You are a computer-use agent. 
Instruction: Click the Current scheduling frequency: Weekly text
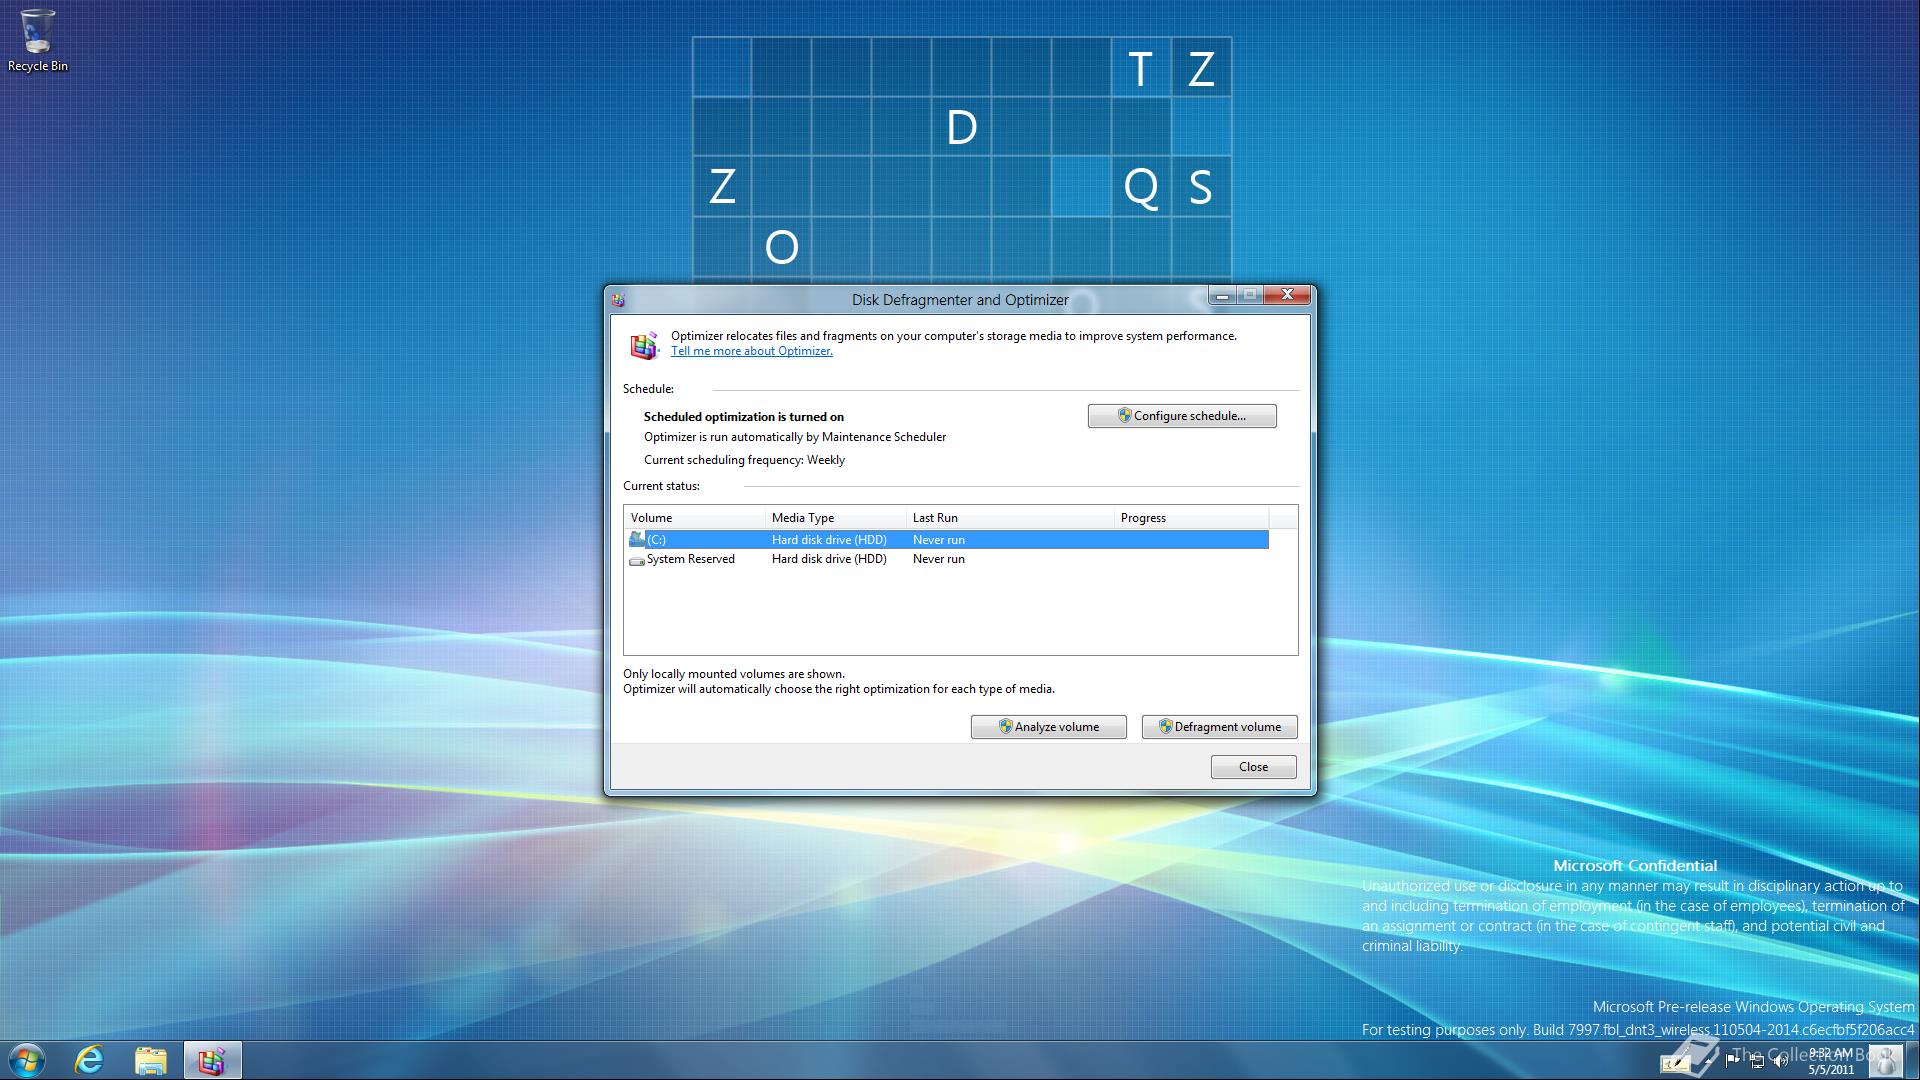tap(744, 460)
